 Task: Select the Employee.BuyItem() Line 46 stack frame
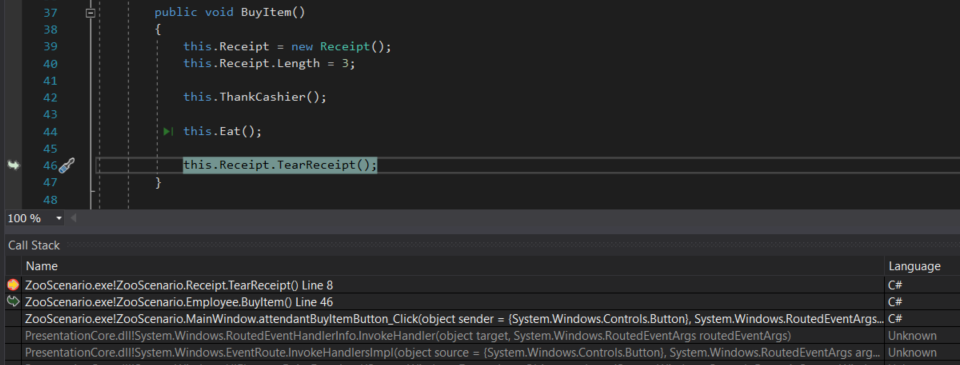(454, 302)
